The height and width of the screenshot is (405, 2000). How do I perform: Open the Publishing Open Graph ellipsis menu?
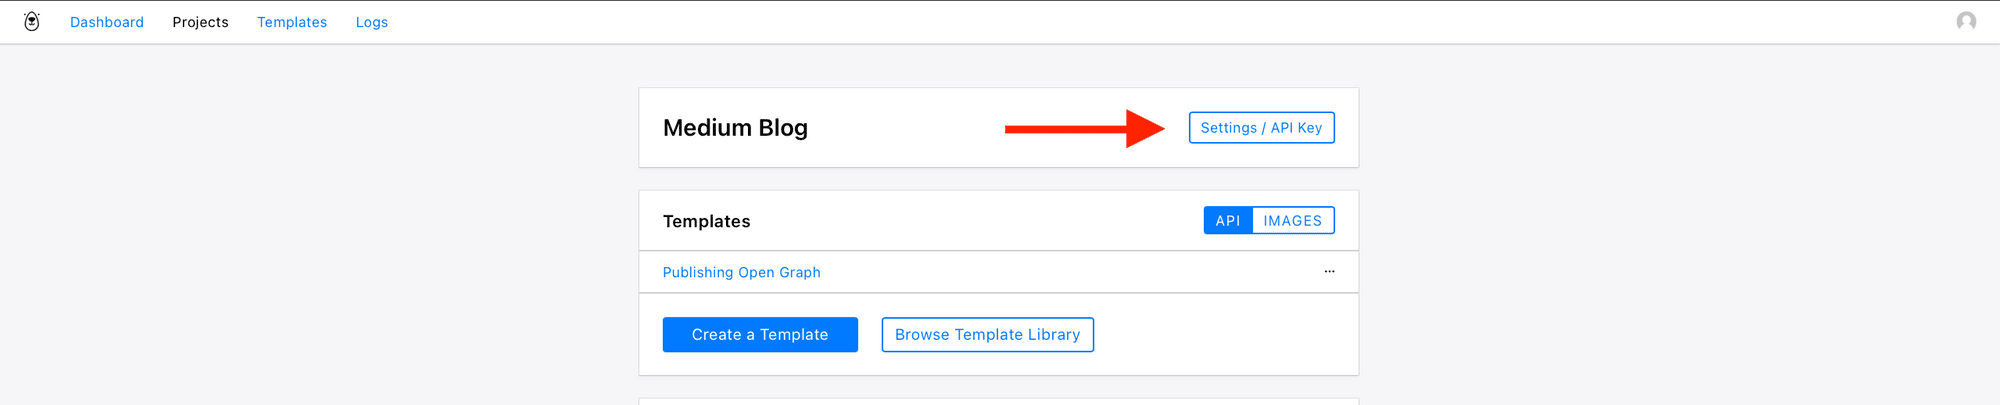[x=1329, y=271]
